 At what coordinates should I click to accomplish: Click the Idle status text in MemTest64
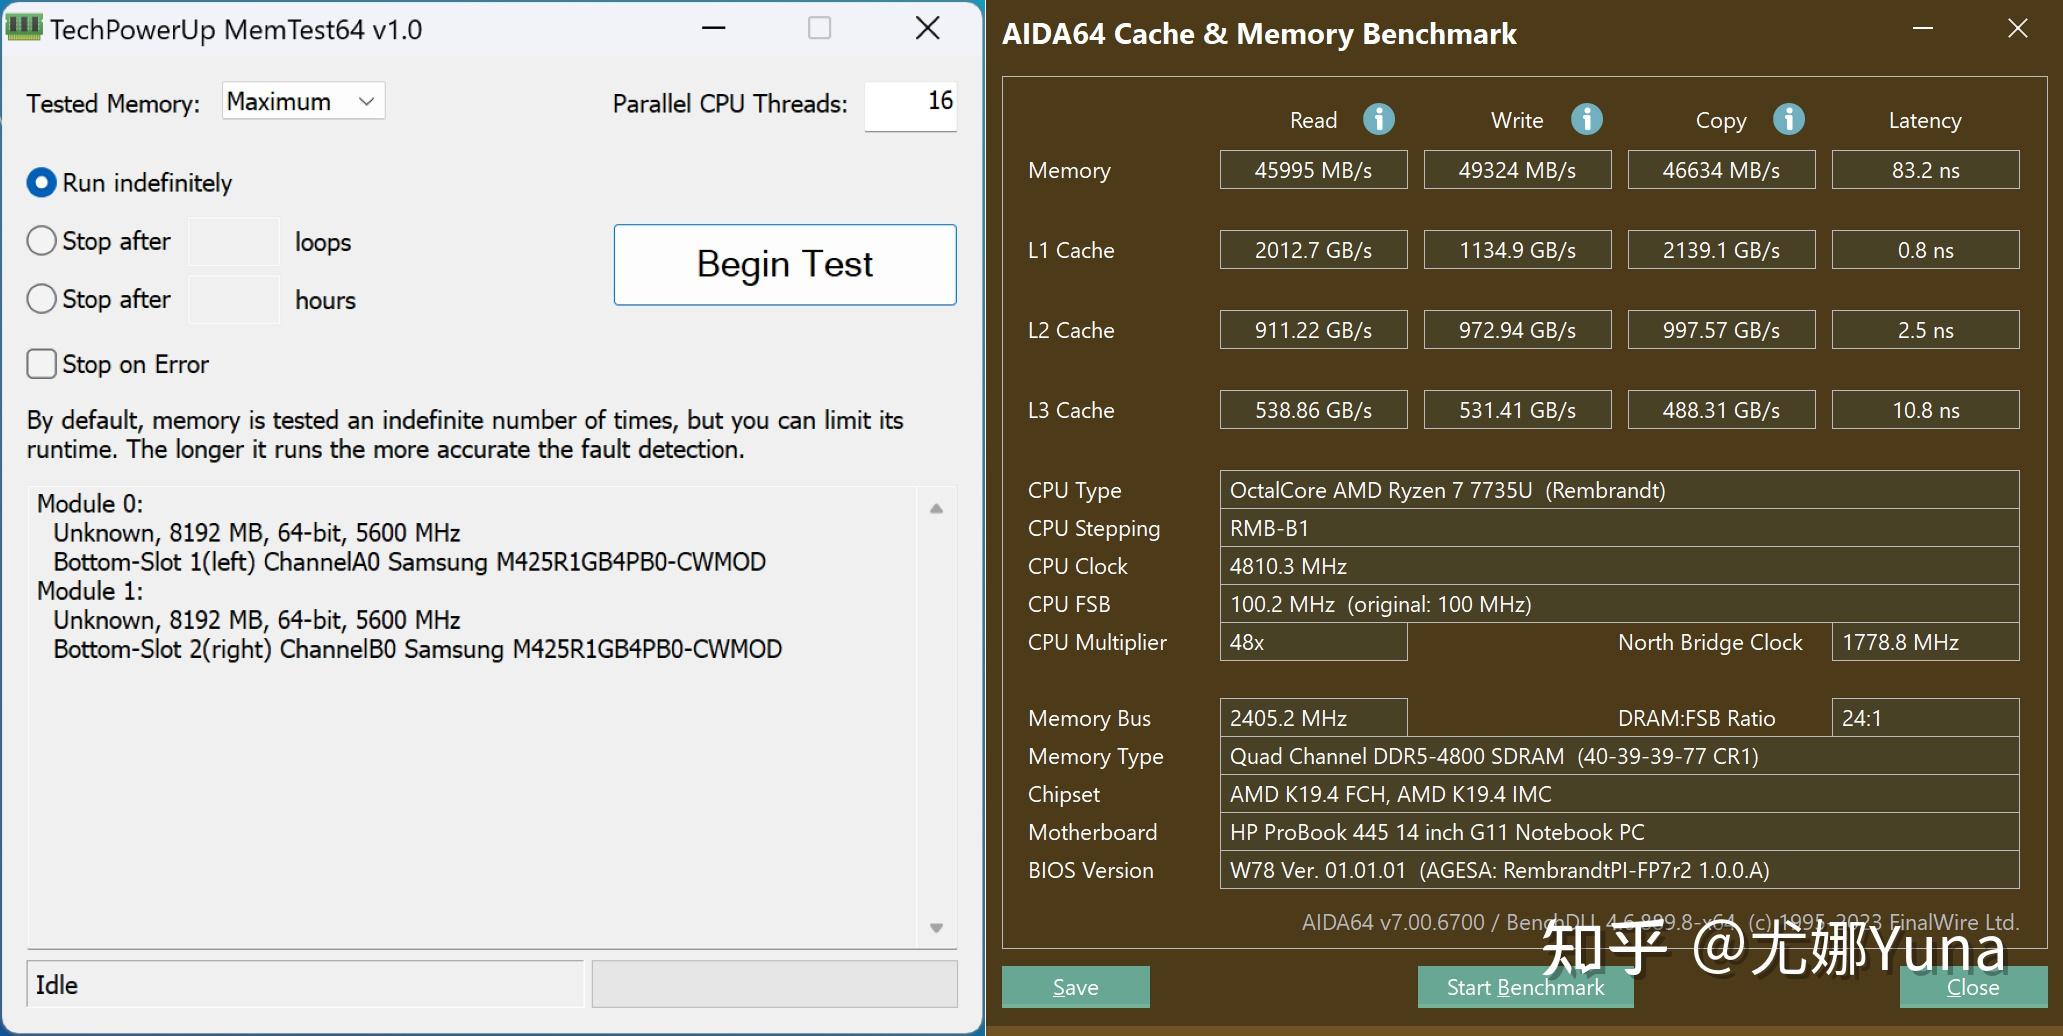tap(57, 985)
